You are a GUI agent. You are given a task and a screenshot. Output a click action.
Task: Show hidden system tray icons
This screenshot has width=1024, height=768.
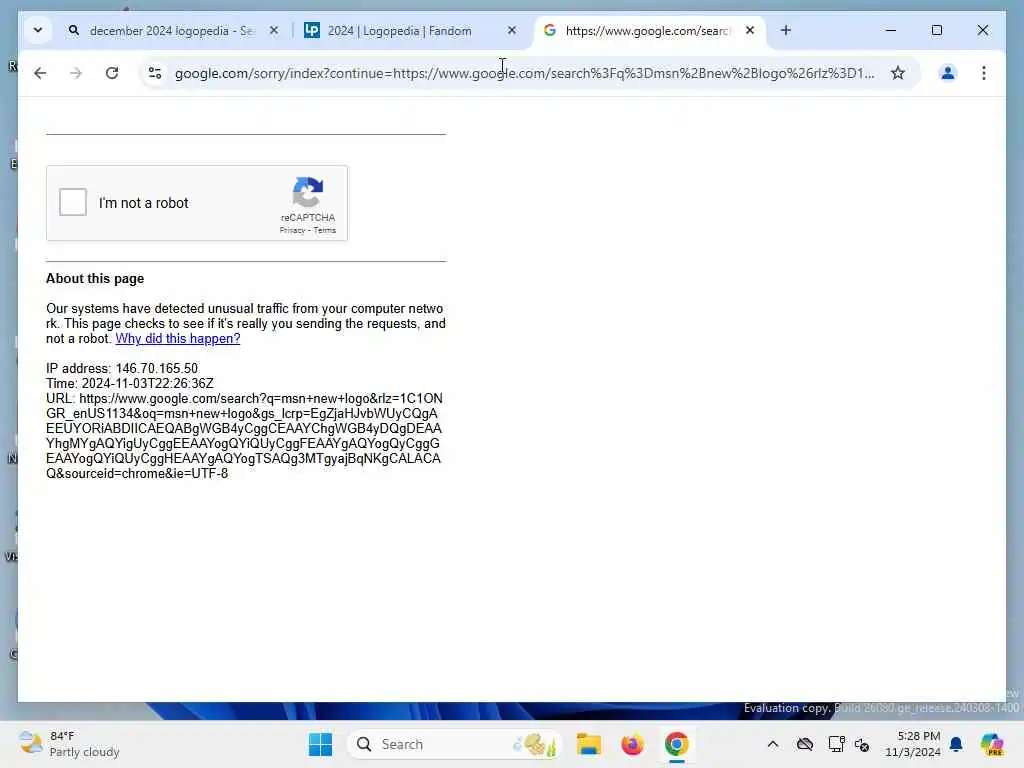pos(773,744)
